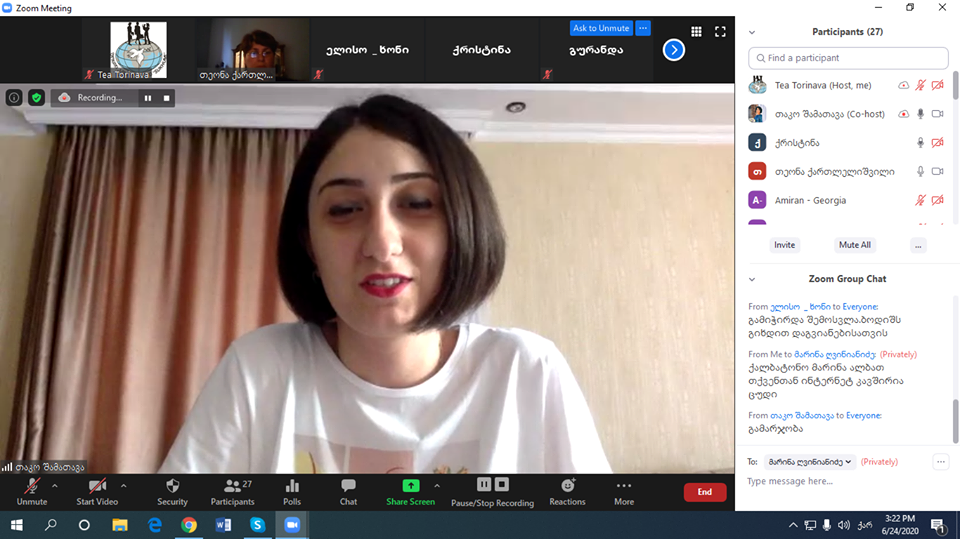The height and width of the screenshot is (539, 960).
Task: Open Skype from the taskbar
Action: click(257, 525)
